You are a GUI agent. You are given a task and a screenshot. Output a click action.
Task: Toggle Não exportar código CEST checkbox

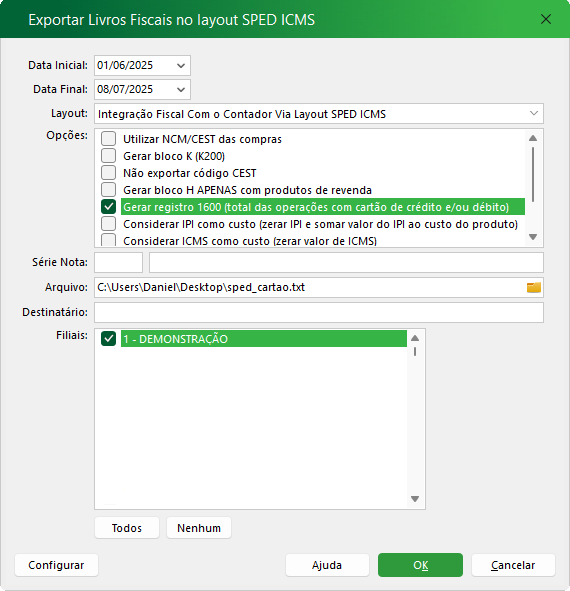click(x=108, y=173)
